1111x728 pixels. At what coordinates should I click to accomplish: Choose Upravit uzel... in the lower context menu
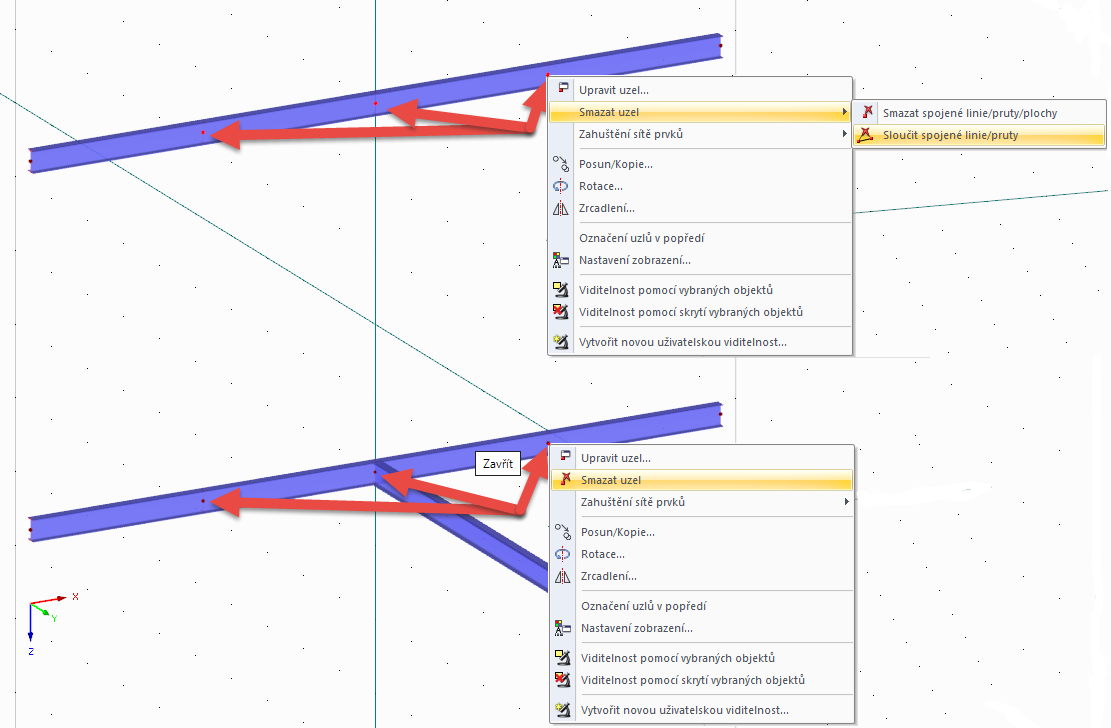coord(701,458)
